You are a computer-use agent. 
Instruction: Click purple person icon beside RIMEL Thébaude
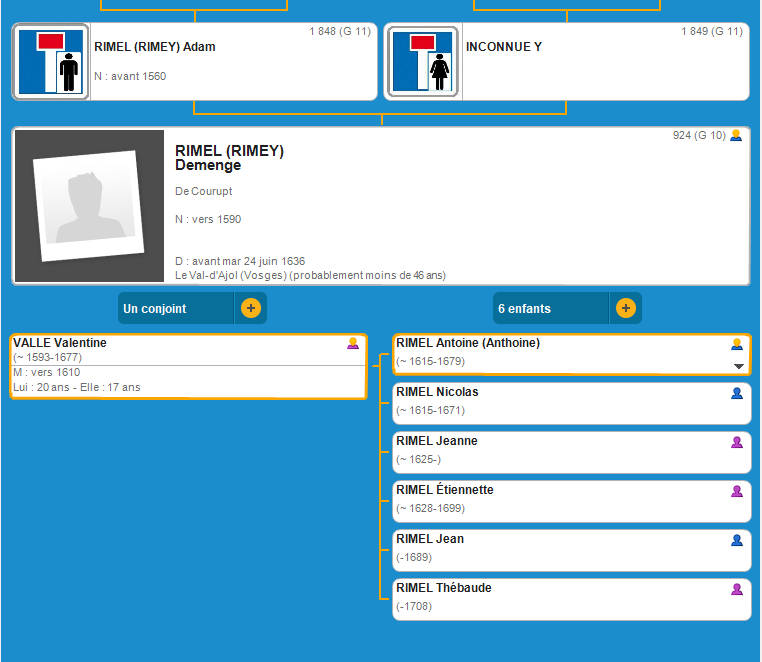point(737,589)
